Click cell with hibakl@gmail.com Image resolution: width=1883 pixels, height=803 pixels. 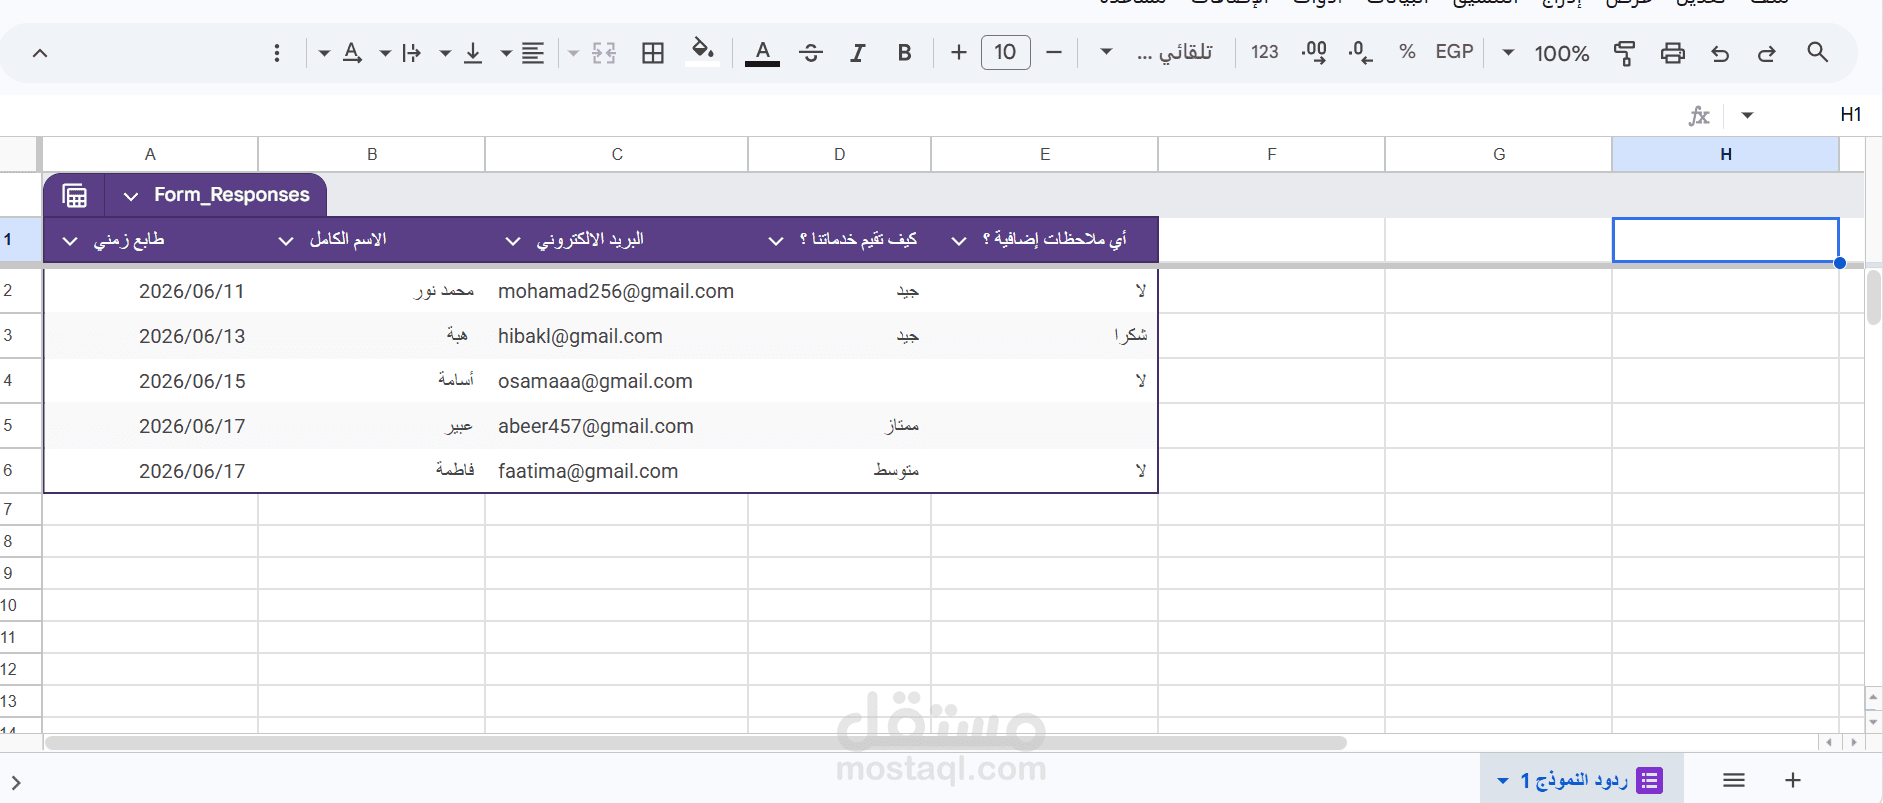point(616,336)
